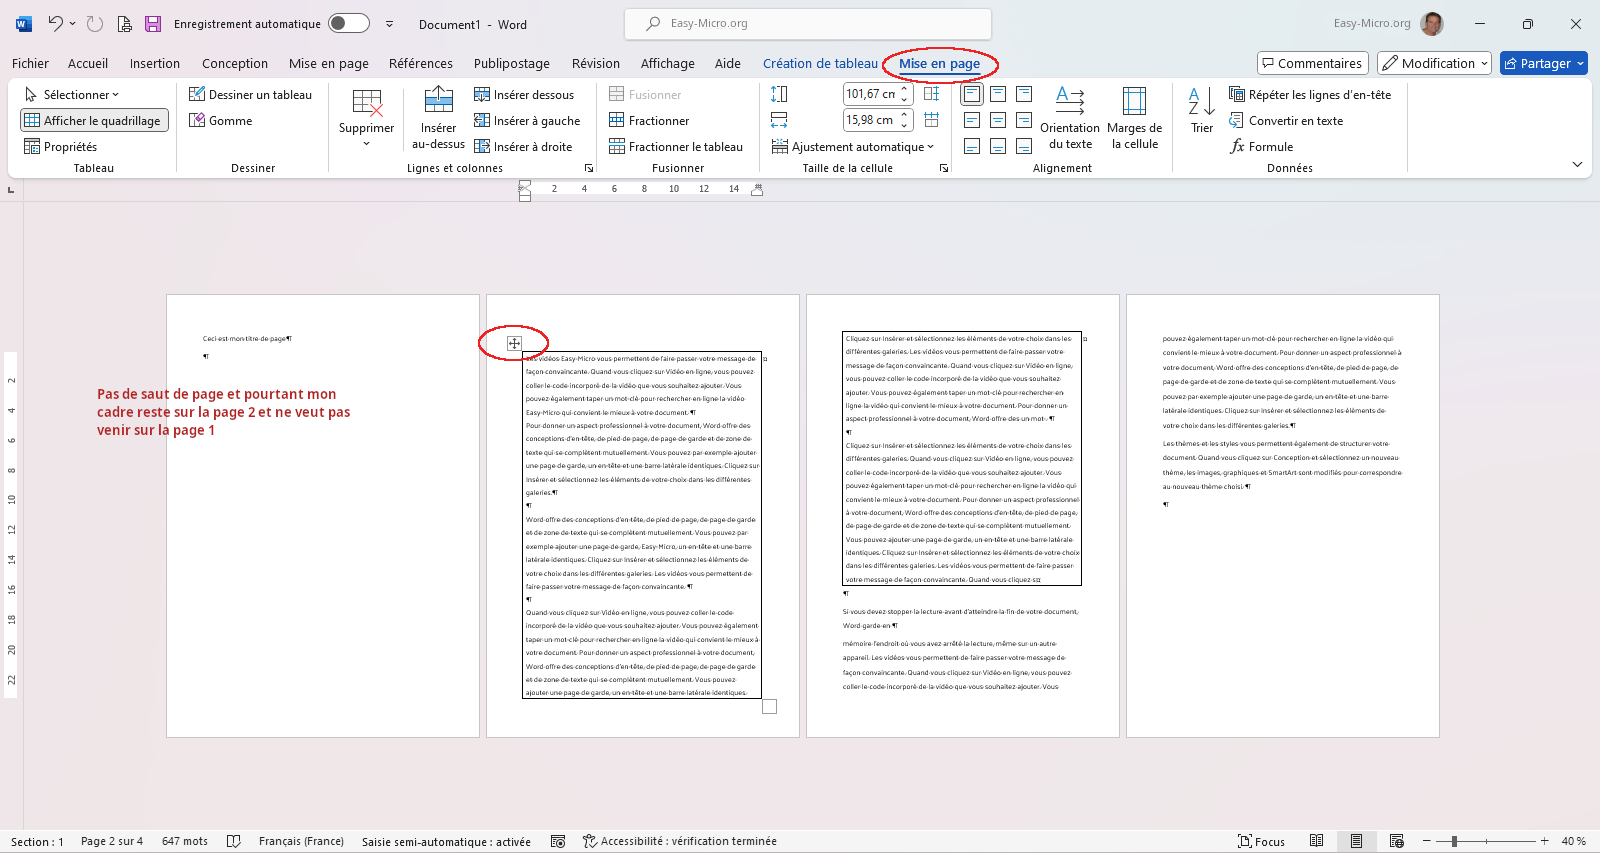Click Fractionner cells button

click(649, 120)
